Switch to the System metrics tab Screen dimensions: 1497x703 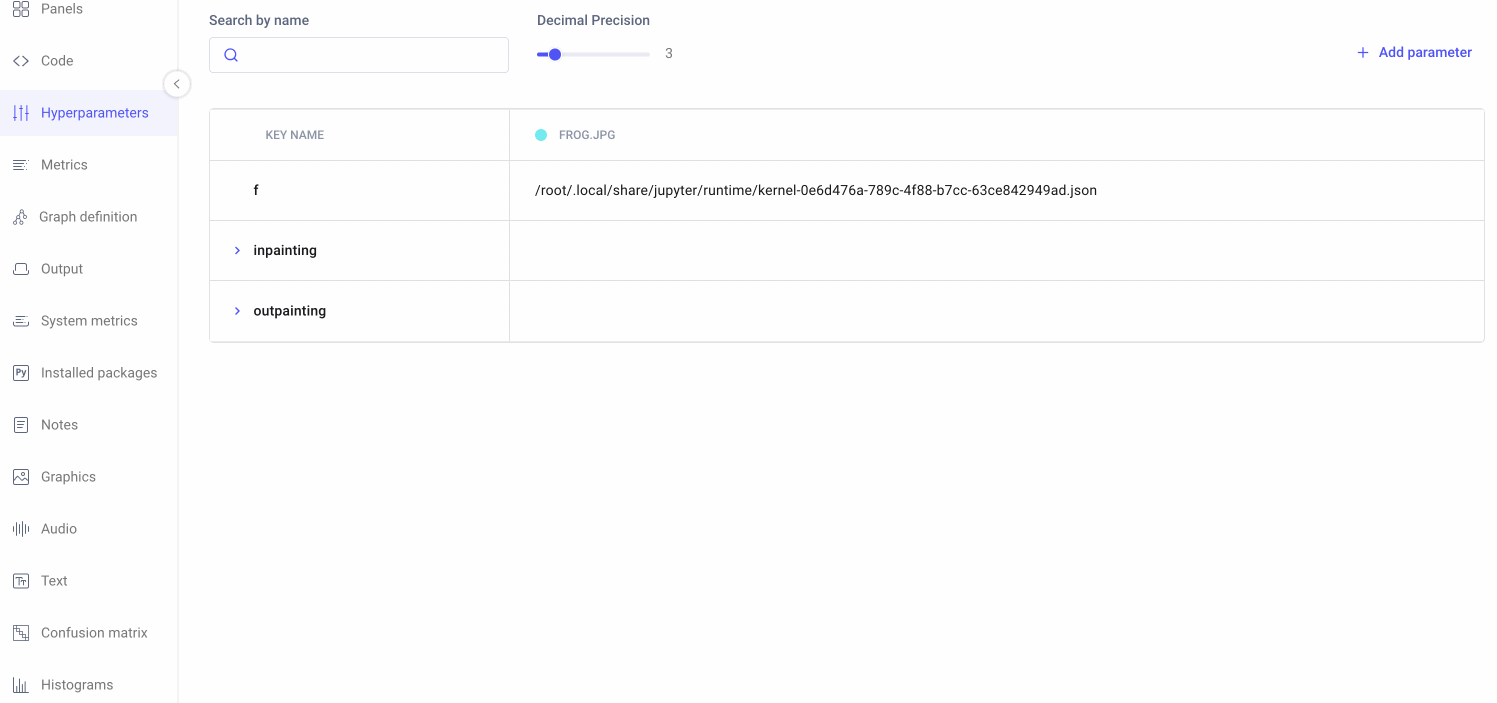(x=88, y=321)
